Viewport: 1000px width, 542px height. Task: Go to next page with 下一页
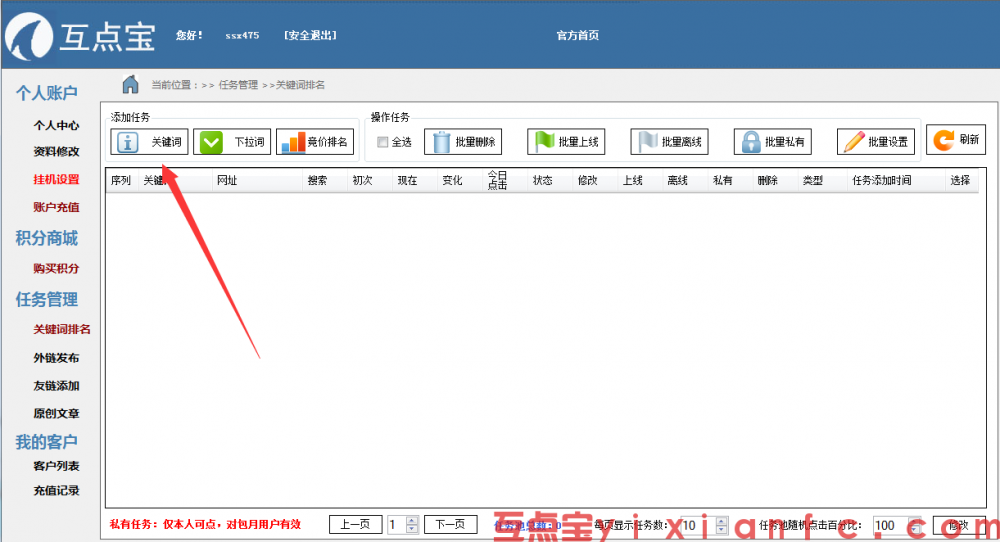click(x=450, y=524)
